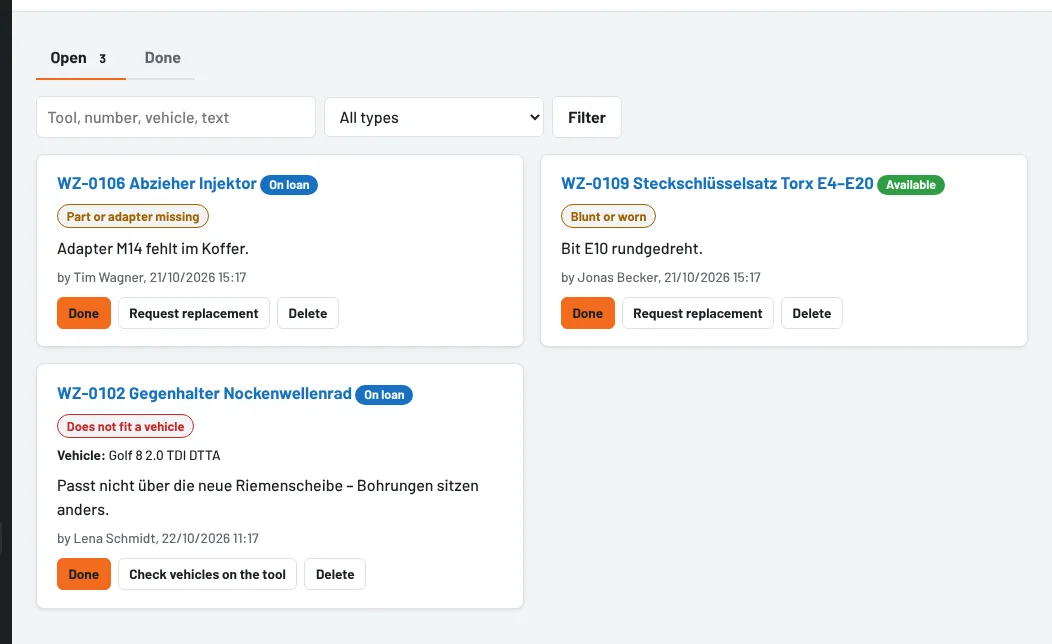Select the Passt nicht über die neue Riemenscheibe text
Screen dimensions: 1052x644
click(268, 497)
